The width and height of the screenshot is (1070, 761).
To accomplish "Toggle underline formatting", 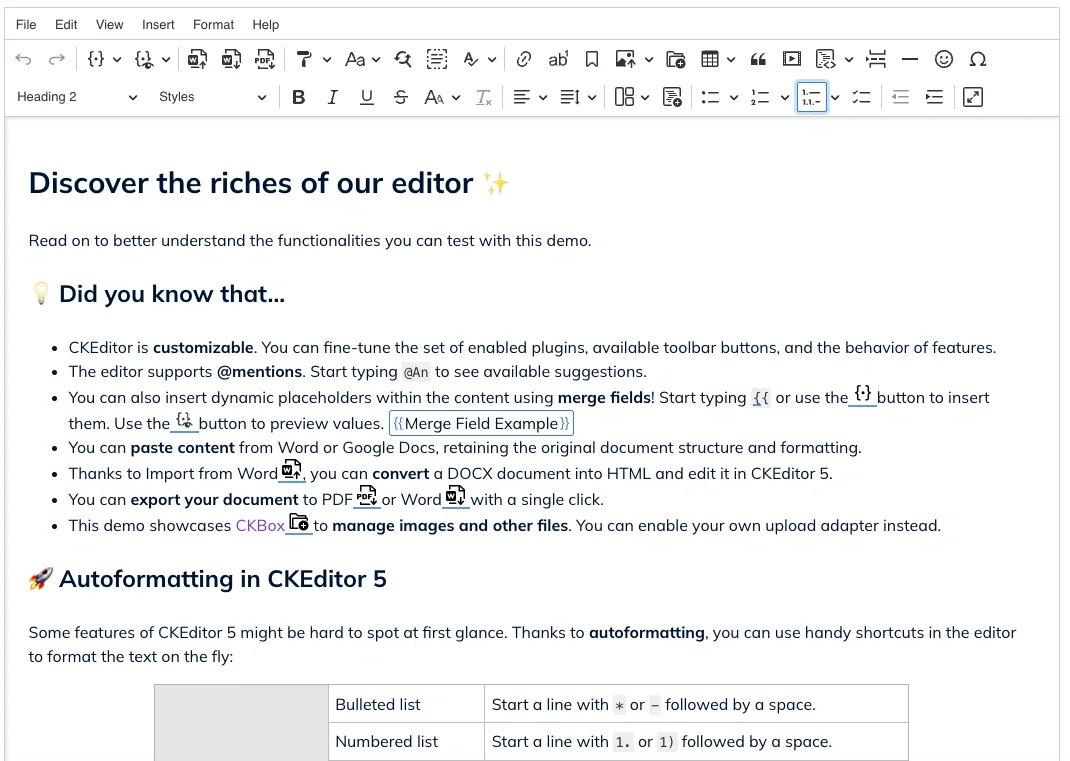I will click(367, 97).
